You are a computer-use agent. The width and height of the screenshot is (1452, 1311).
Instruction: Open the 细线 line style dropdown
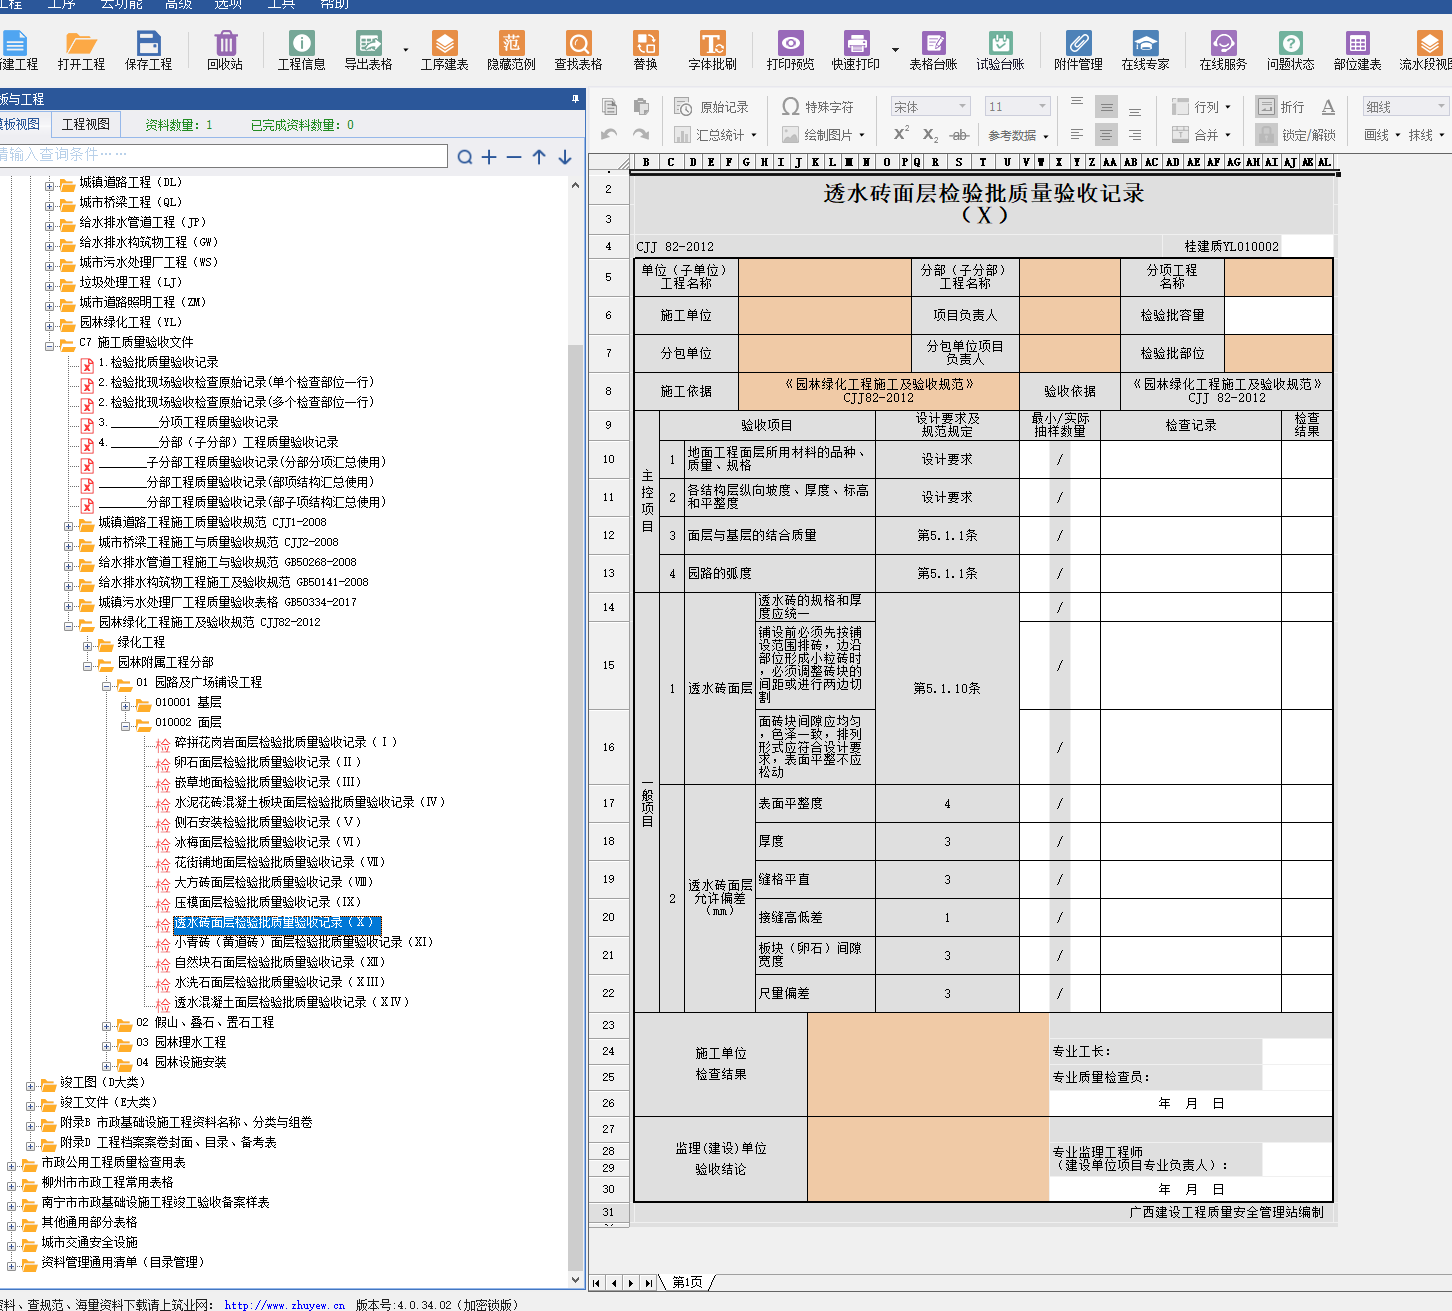point(1405,107)
